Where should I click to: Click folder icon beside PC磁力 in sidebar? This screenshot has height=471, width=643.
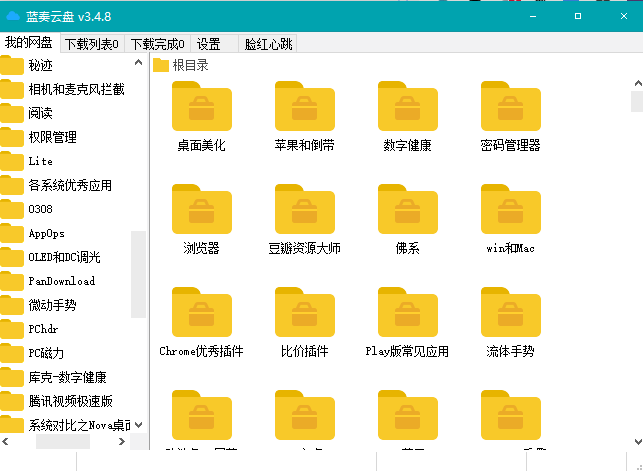[12, 353]
